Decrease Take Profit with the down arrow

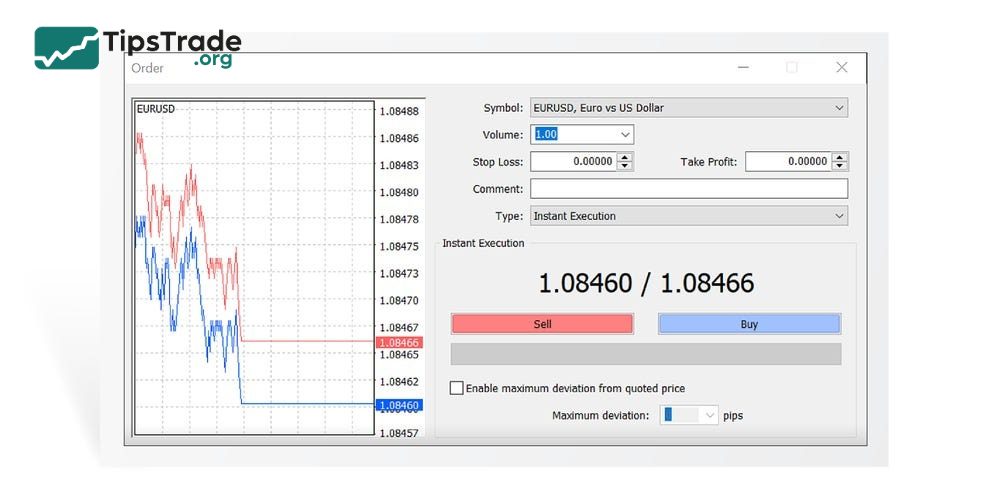pos(840,166)
